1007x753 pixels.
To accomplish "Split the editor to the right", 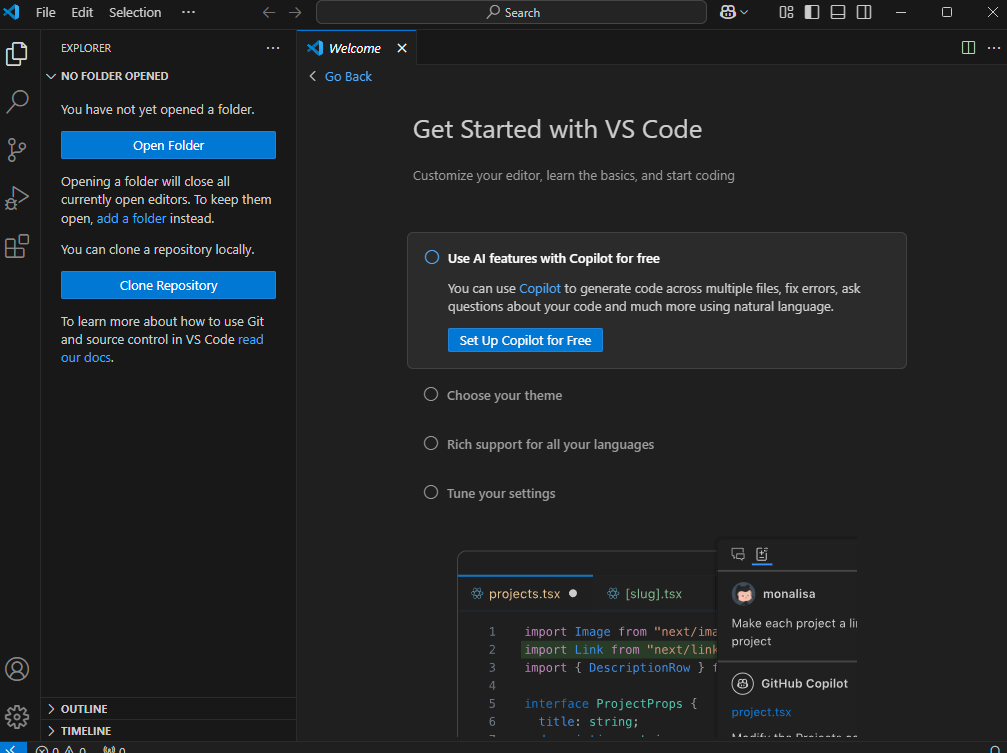I will 968,48.
